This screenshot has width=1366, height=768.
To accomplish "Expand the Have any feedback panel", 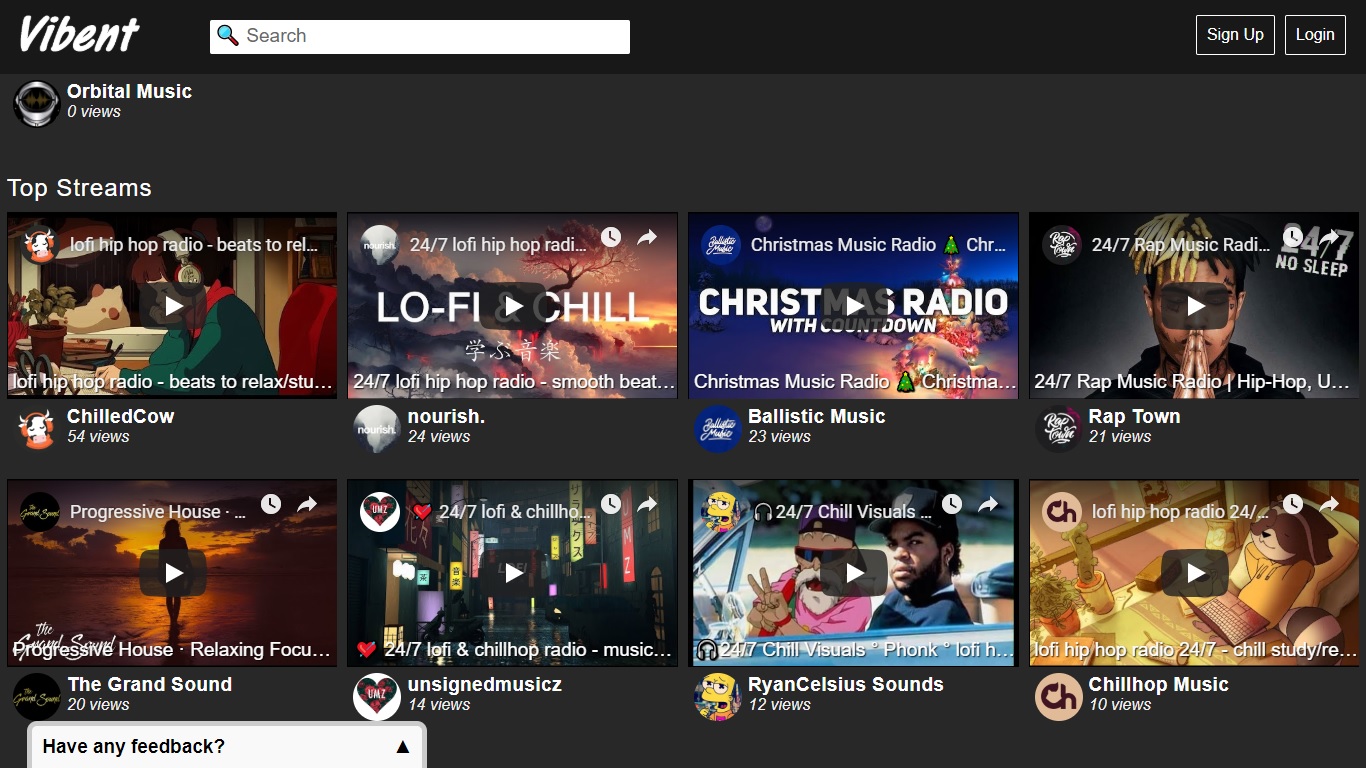I will [227, 747].
